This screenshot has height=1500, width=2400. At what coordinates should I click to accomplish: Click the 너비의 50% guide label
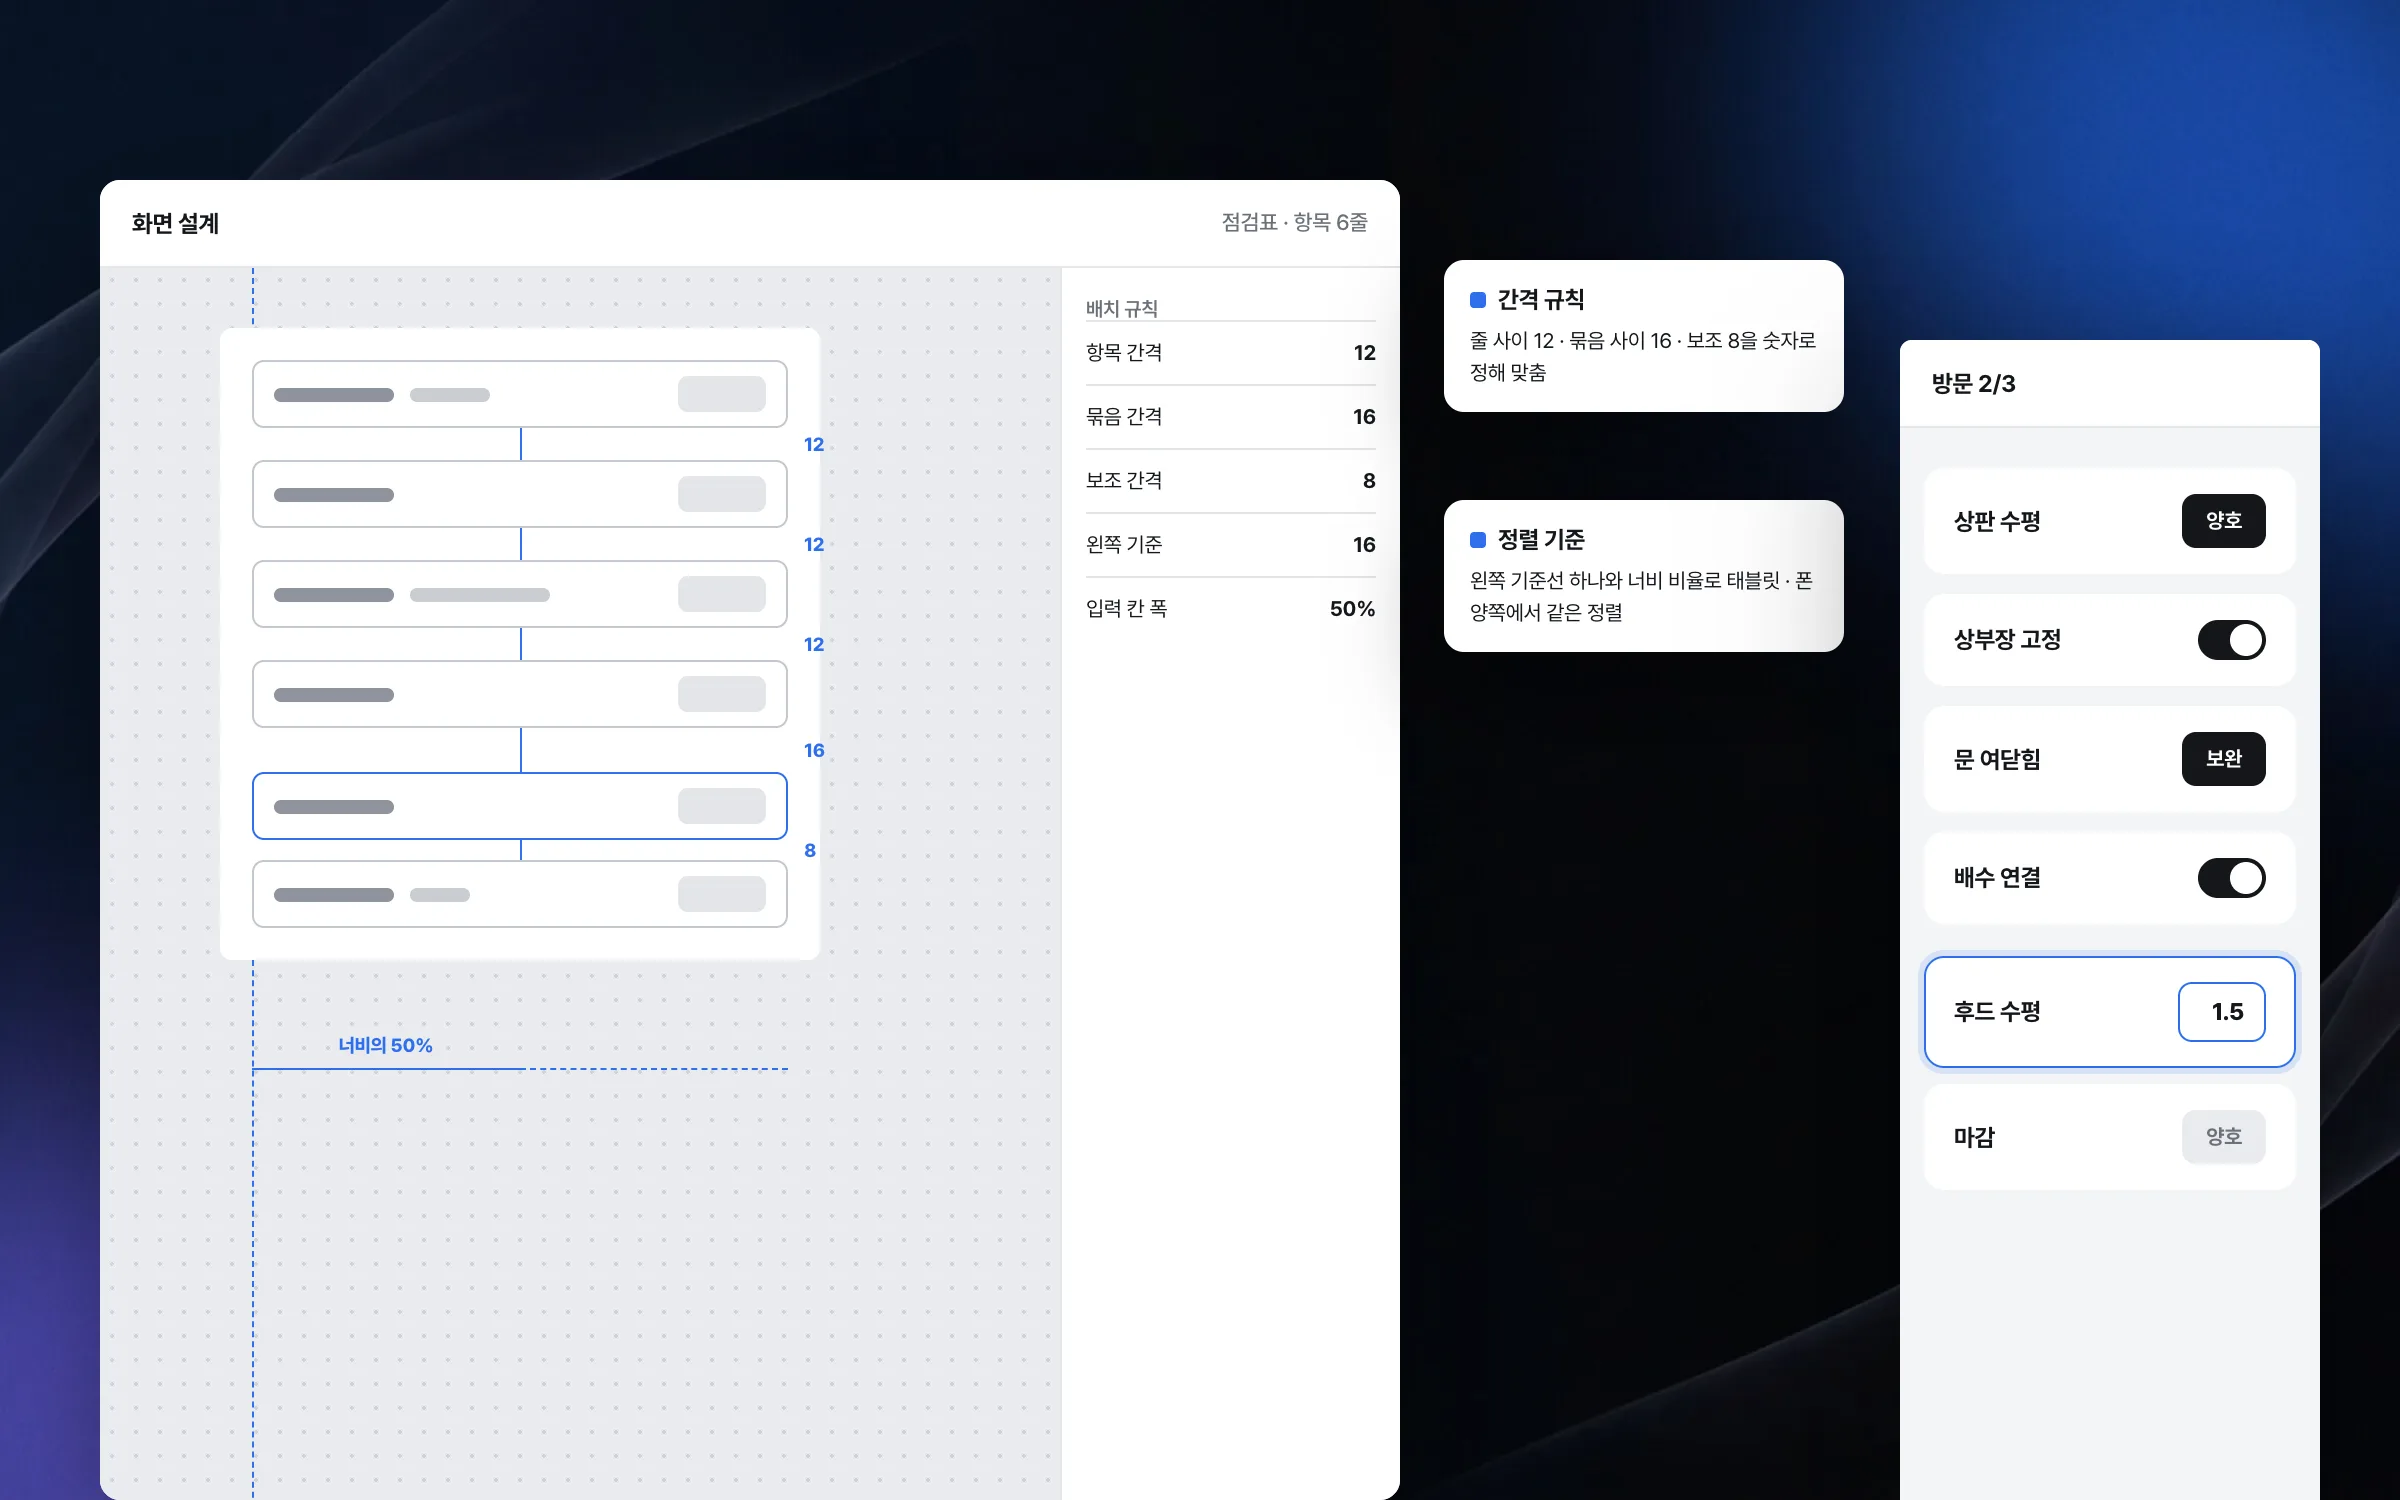click(385, 1045)
